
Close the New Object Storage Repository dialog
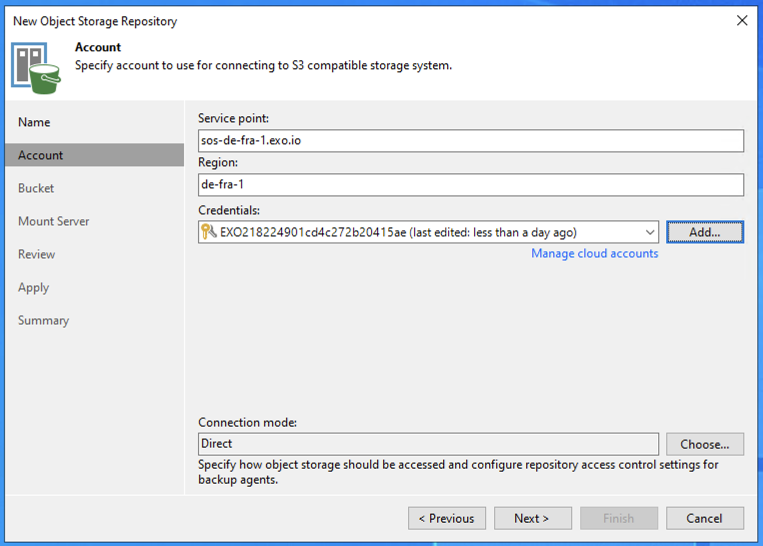[741, 20]
